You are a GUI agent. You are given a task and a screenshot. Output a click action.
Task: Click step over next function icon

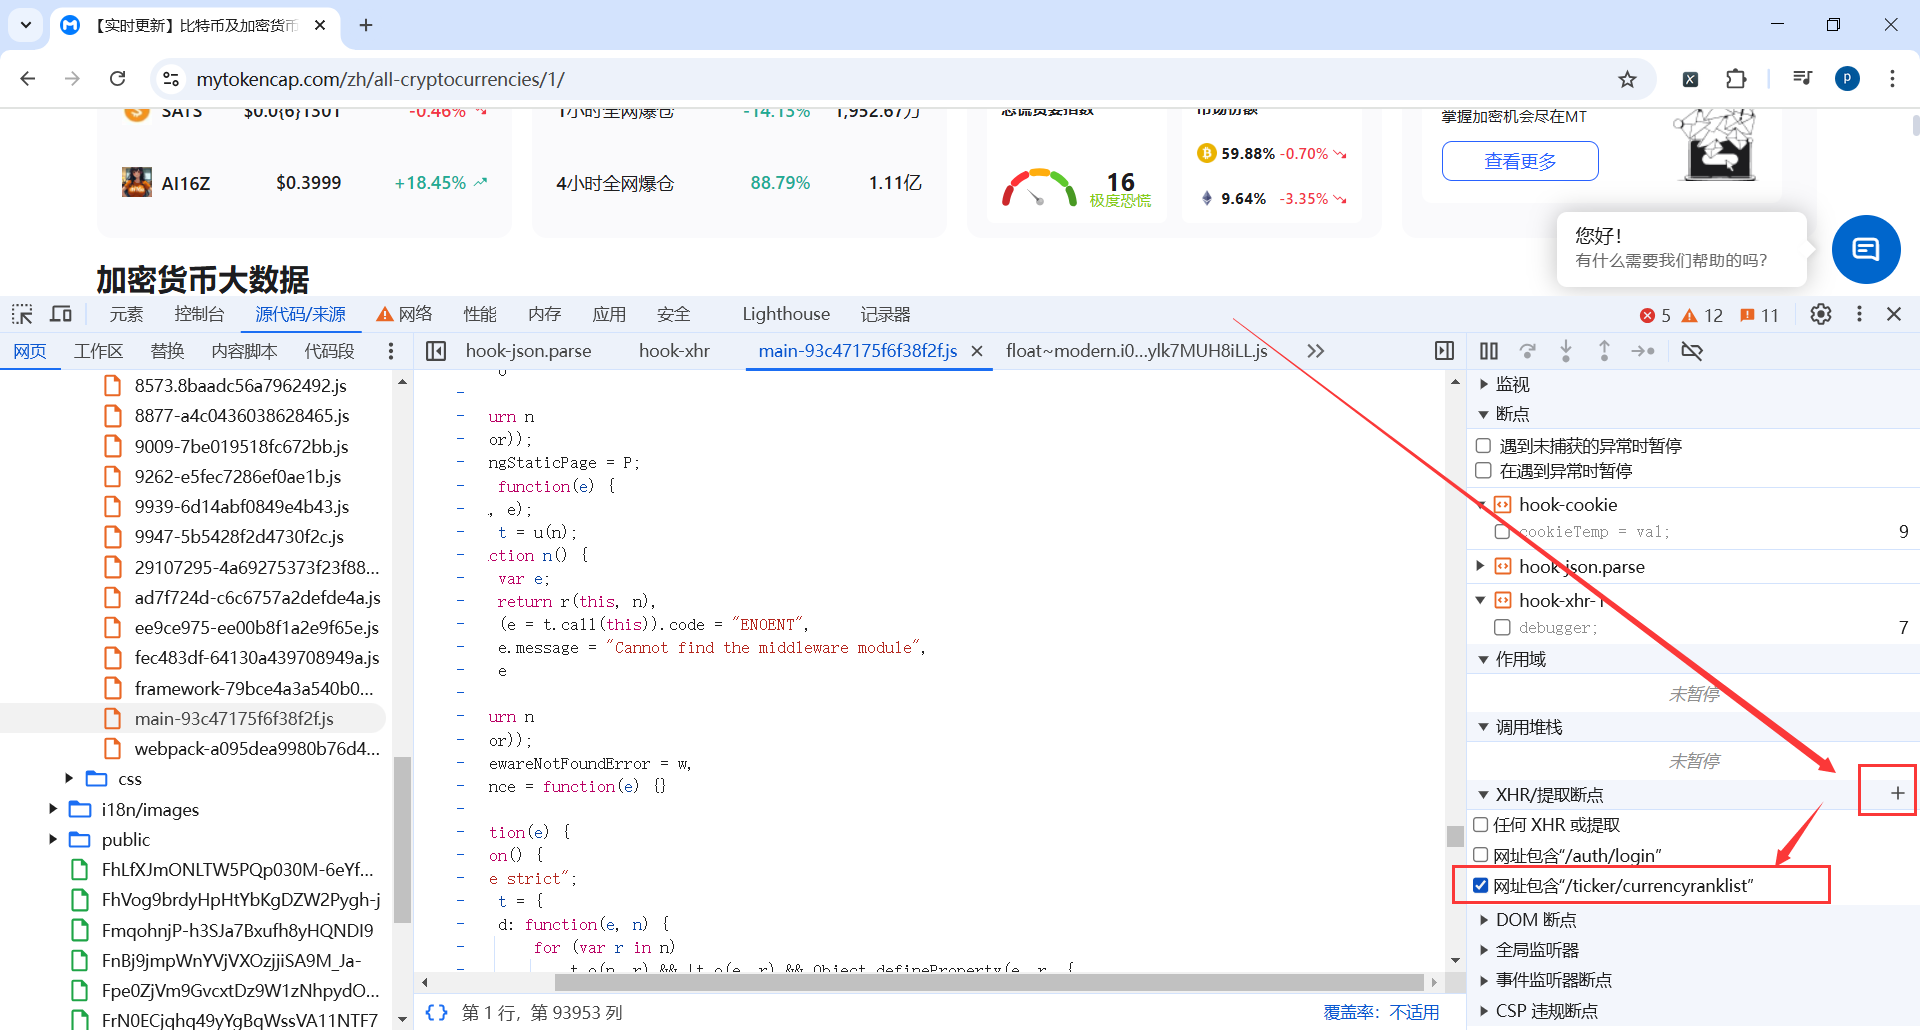click(1527, 351)
